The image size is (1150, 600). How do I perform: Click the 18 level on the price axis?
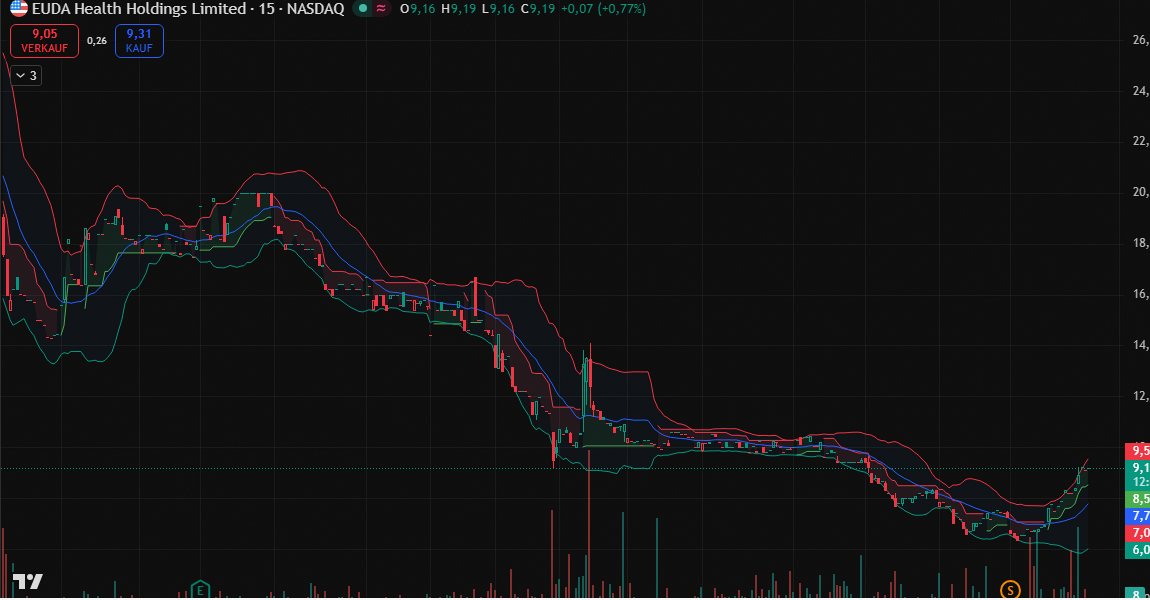1140,243
